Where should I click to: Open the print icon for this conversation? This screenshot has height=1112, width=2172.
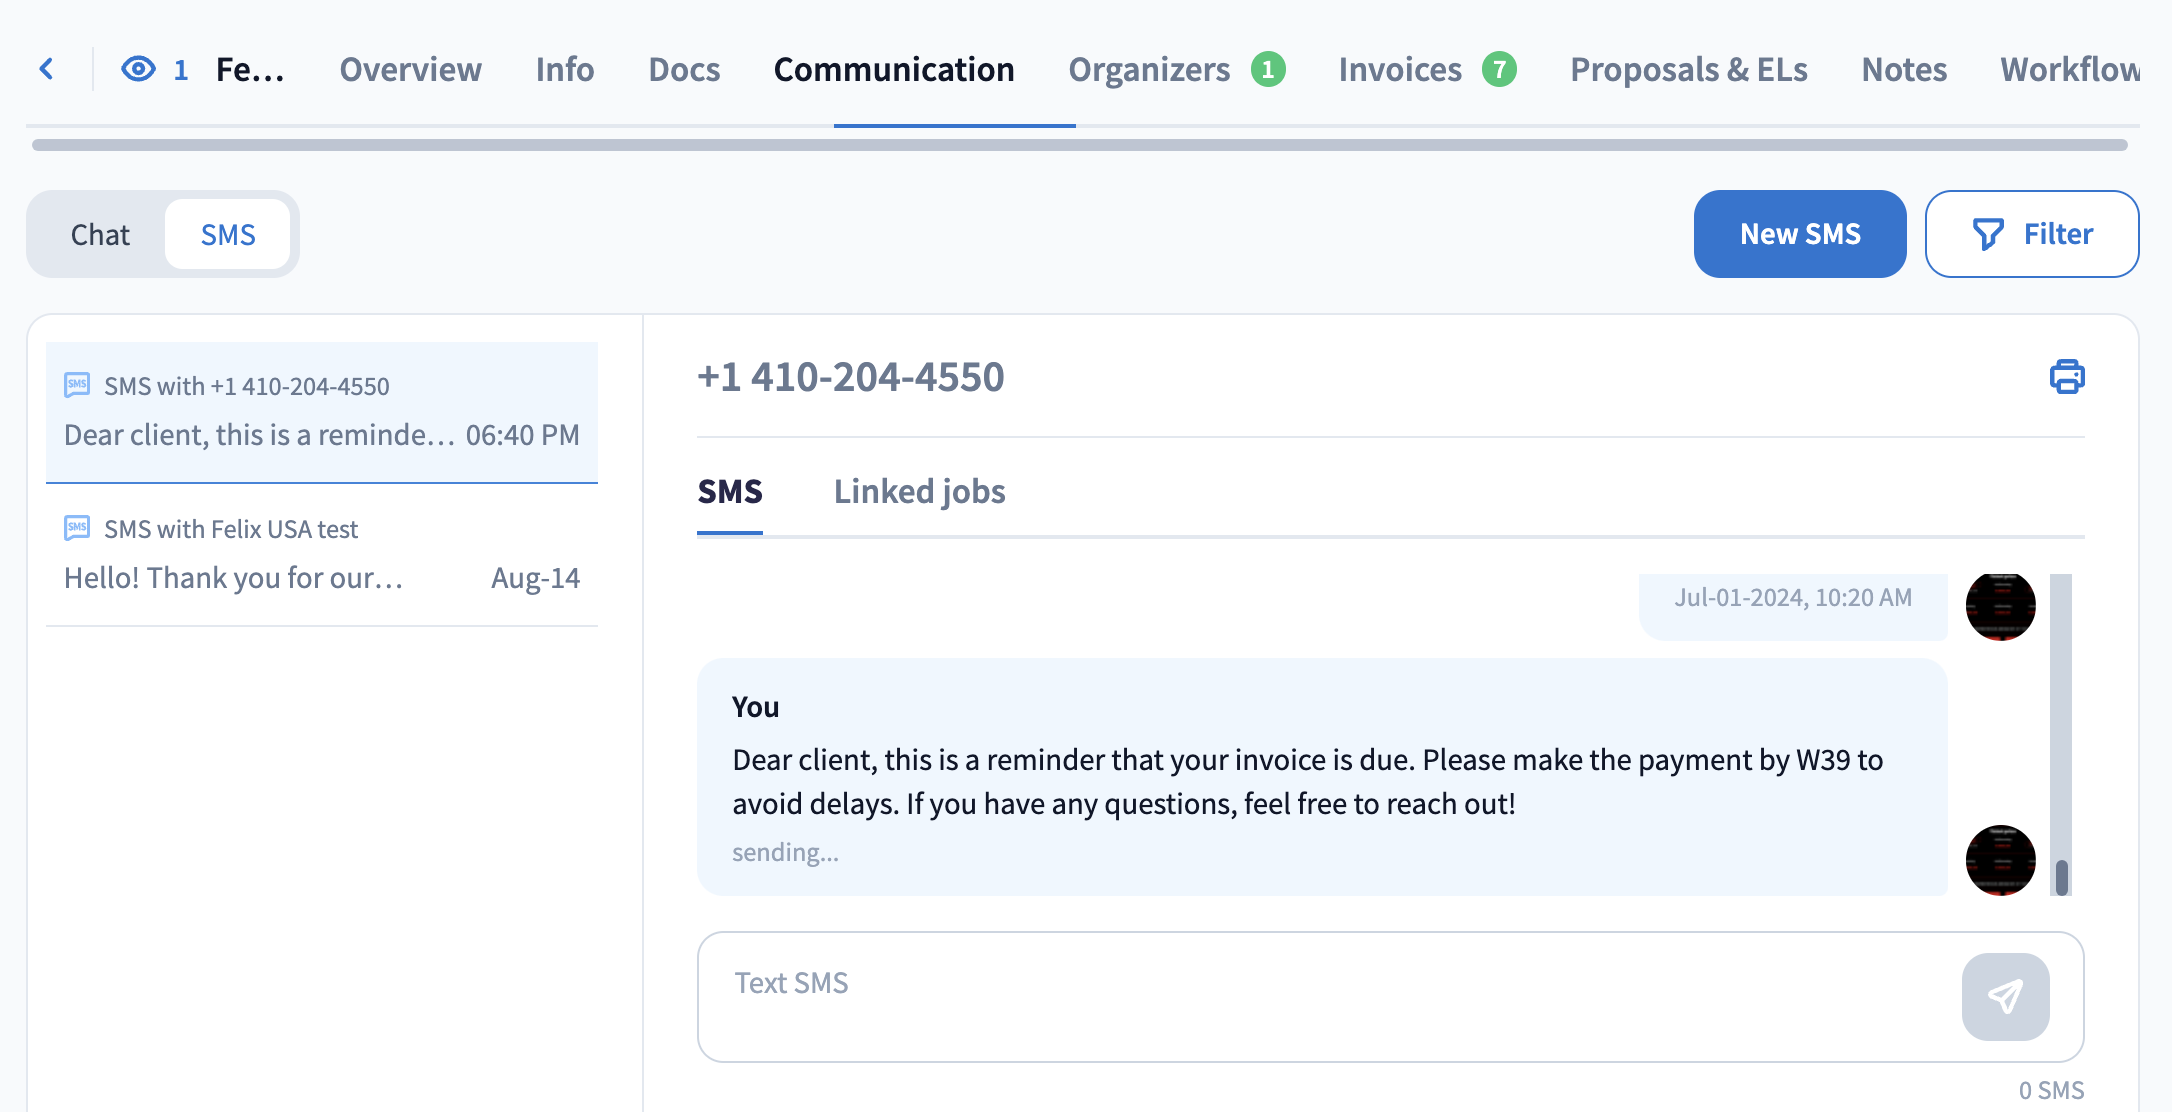(x=2066, y=377)
